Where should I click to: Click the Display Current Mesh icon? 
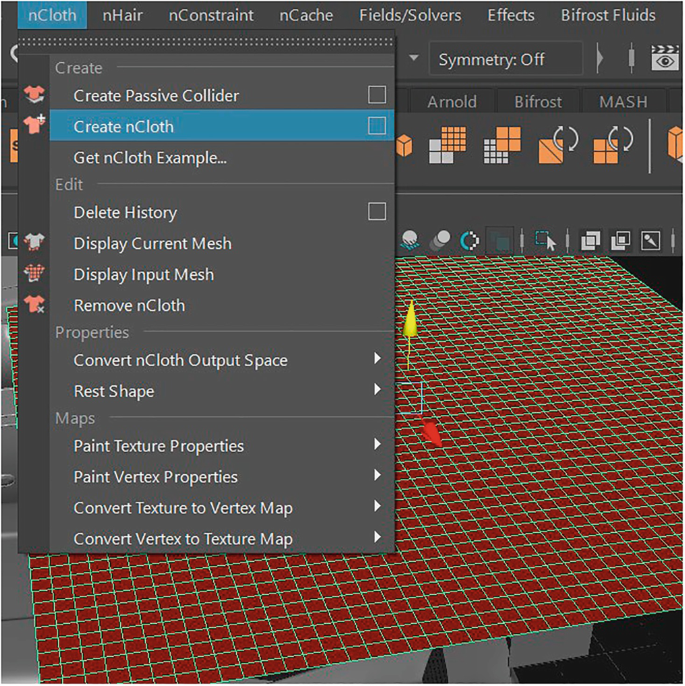pos(35,243)
